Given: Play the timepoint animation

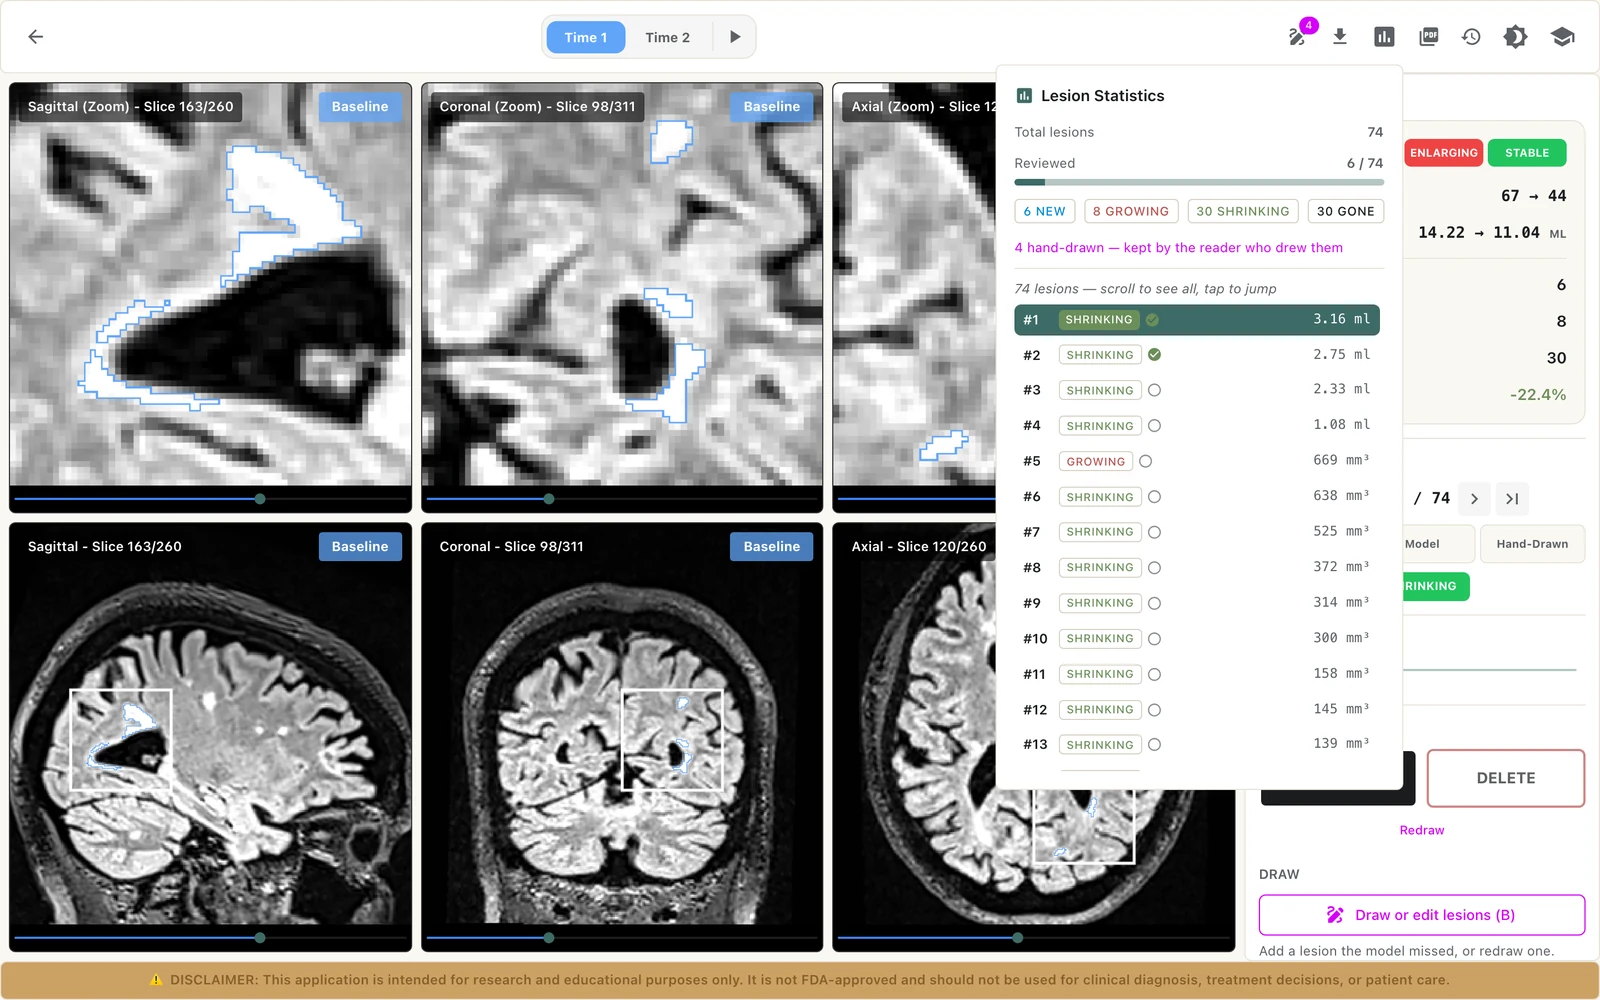Looking at the screenshot, I should click(735, 37).
